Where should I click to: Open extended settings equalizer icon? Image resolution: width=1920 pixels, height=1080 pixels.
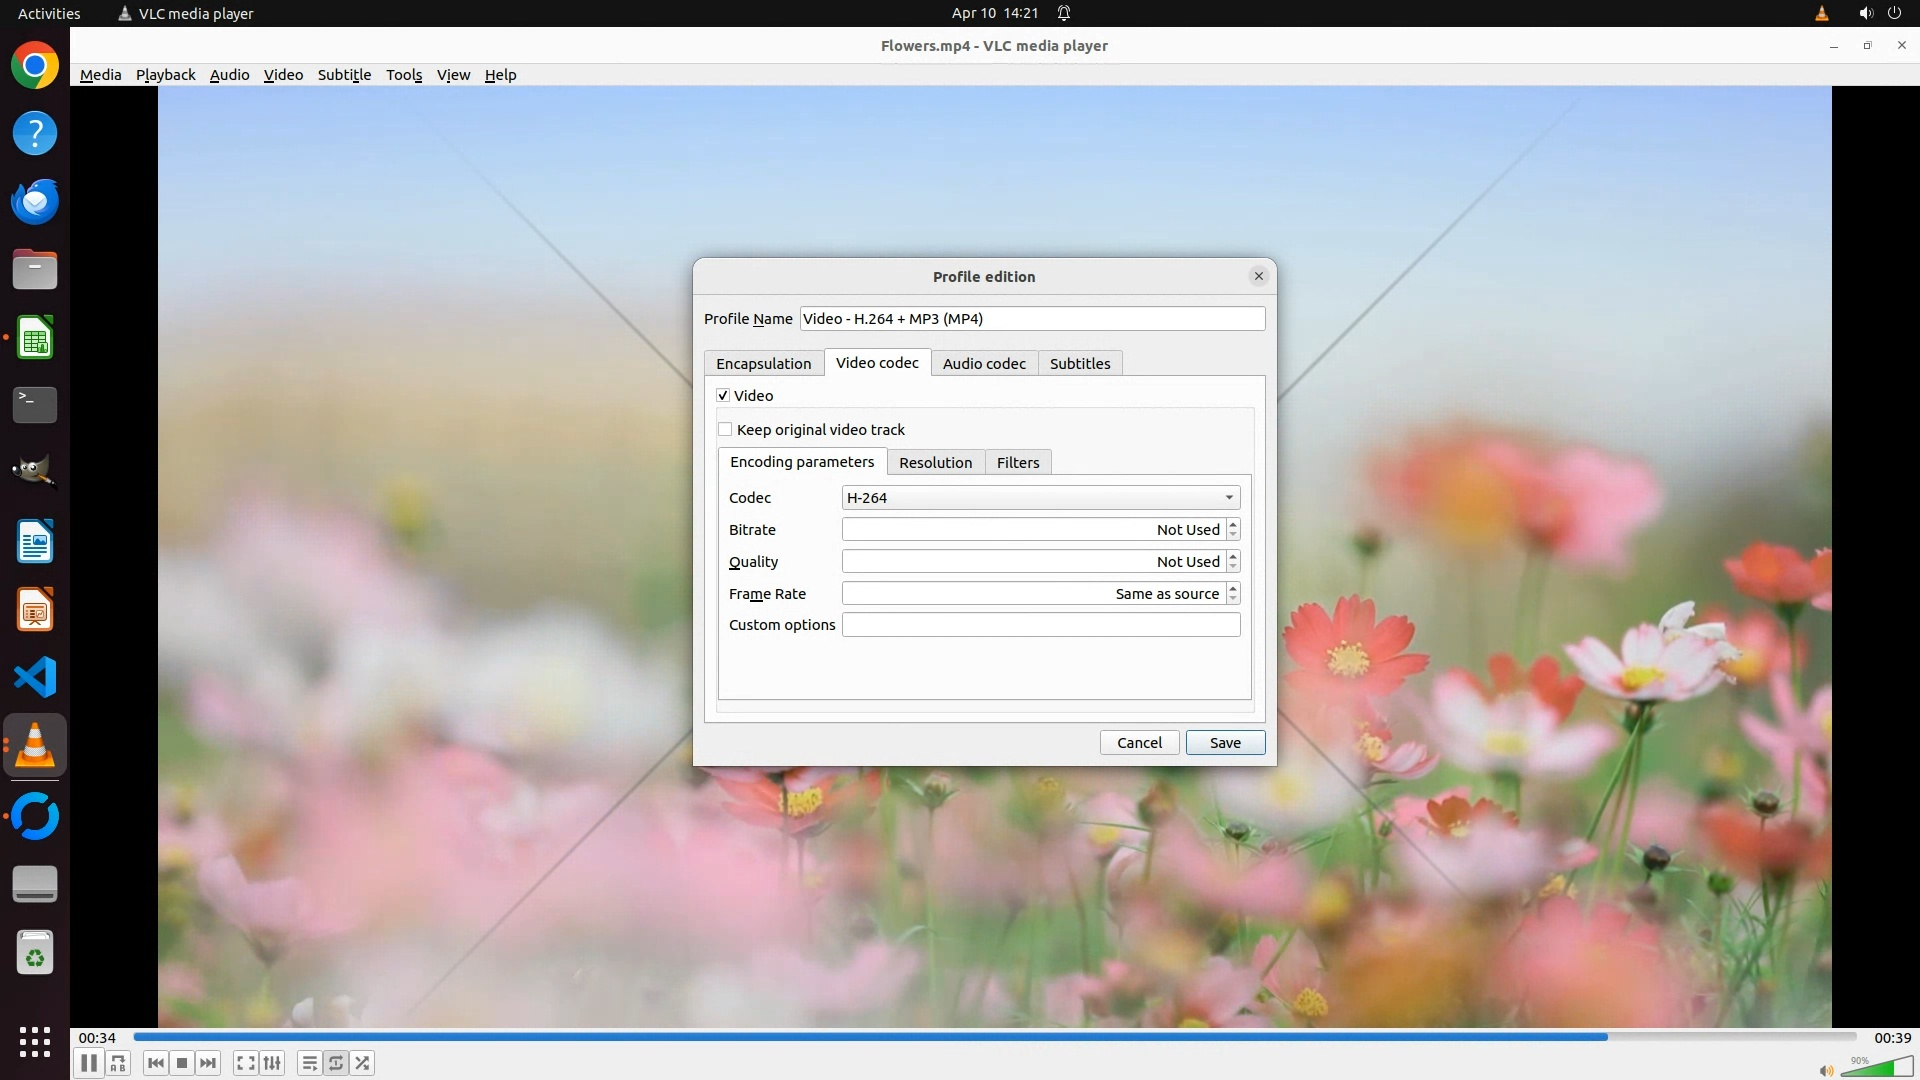pos(272,1063)
